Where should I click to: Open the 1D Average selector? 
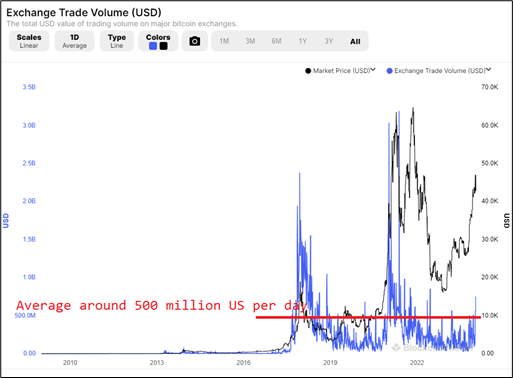click(x=74, y=41)
